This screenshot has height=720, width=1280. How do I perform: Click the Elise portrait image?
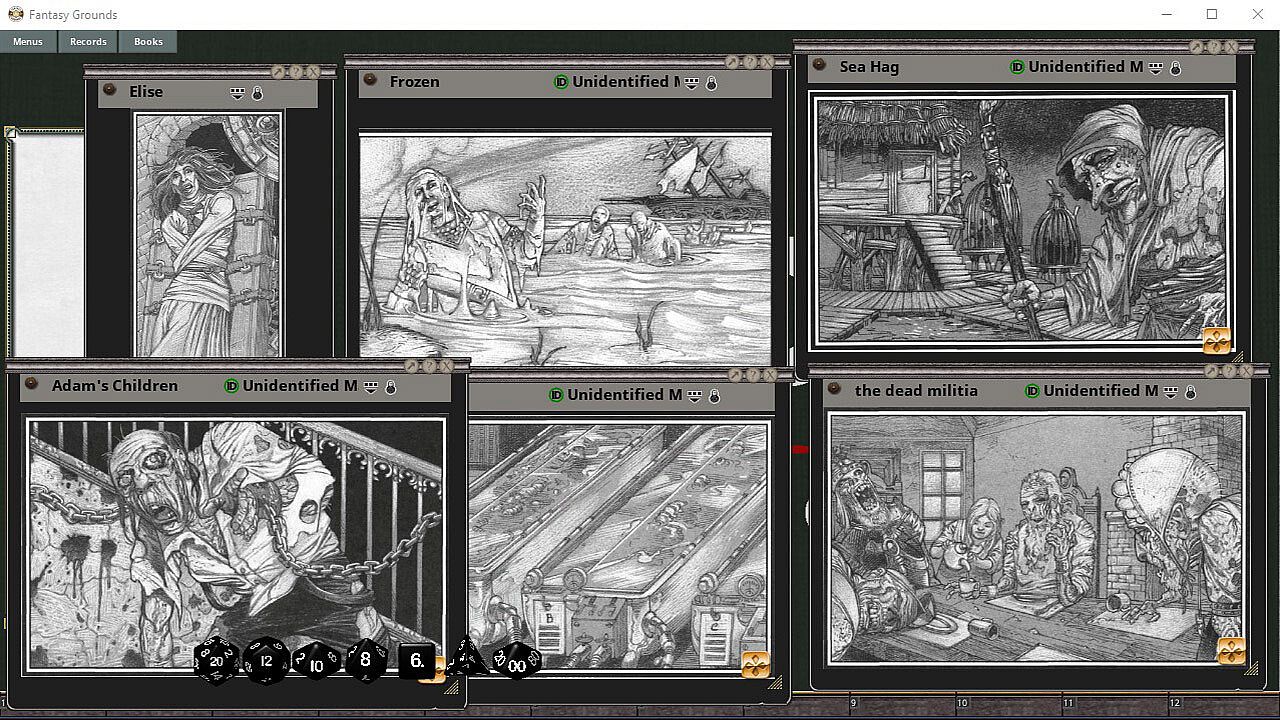(209, 235)
